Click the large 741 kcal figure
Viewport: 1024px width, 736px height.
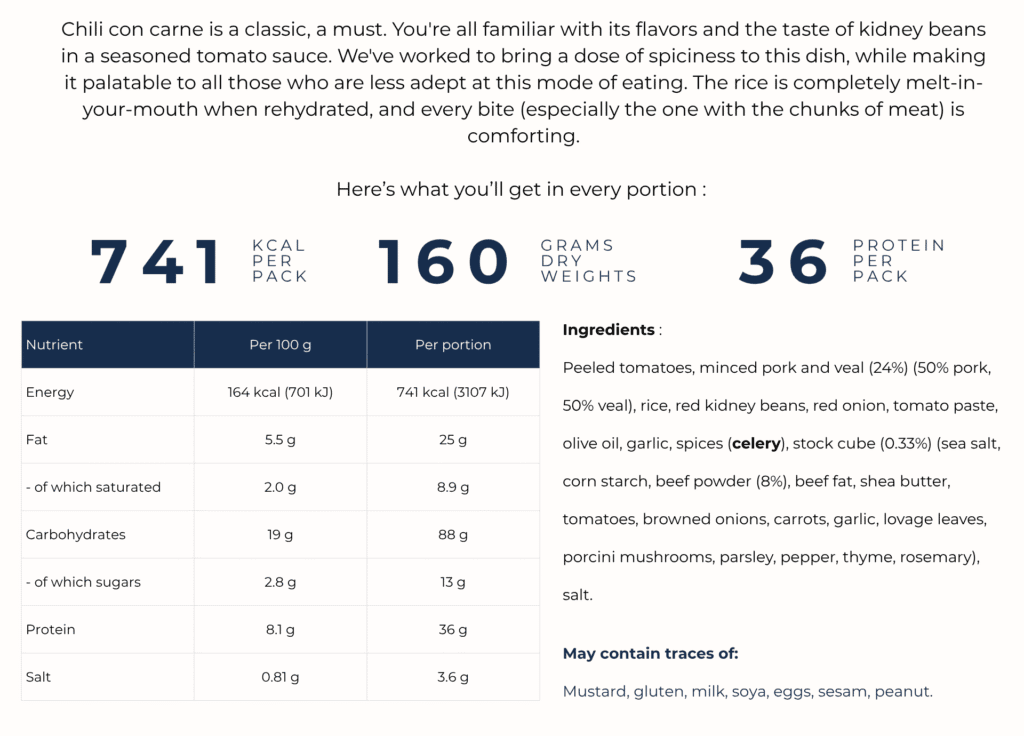point(155,261)
